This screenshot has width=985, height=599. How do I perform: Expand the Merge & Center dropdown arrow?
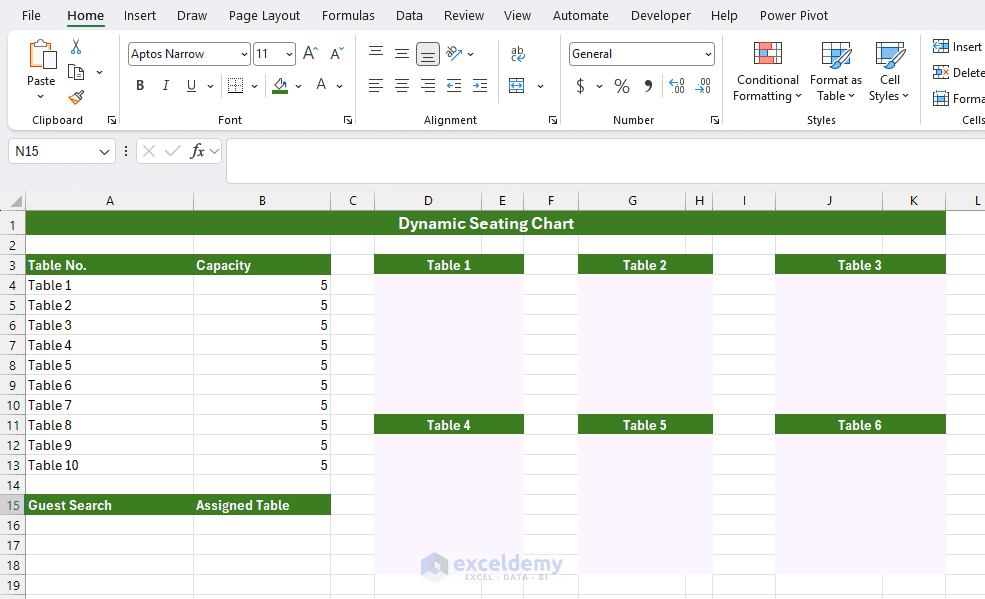point(540,86)
